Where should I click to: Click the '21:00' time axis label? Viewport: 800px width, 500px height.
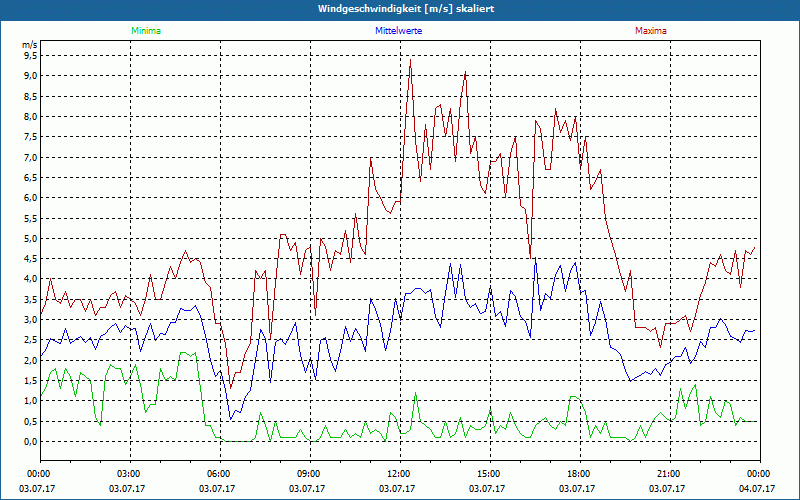pos(670,474)
